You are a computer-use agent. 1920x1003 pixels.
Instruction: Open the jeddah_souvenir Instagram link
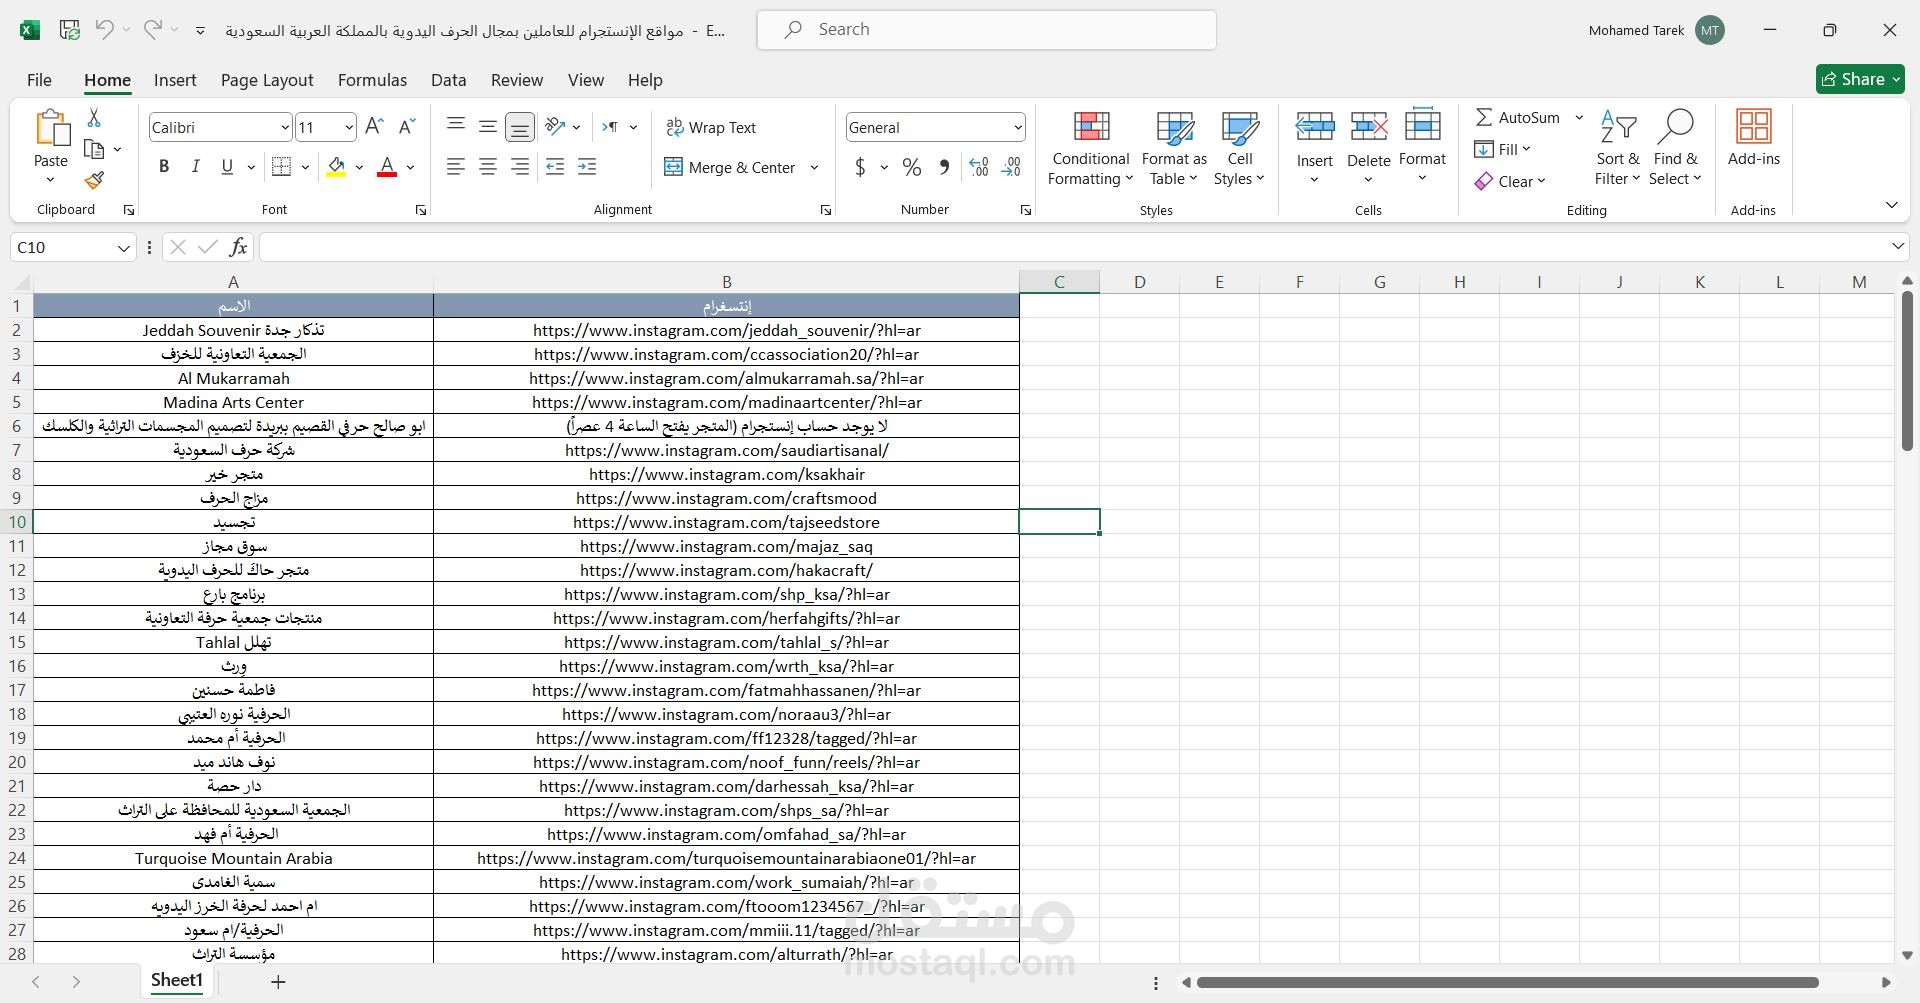pyautogui.click(x=727, y=330)
